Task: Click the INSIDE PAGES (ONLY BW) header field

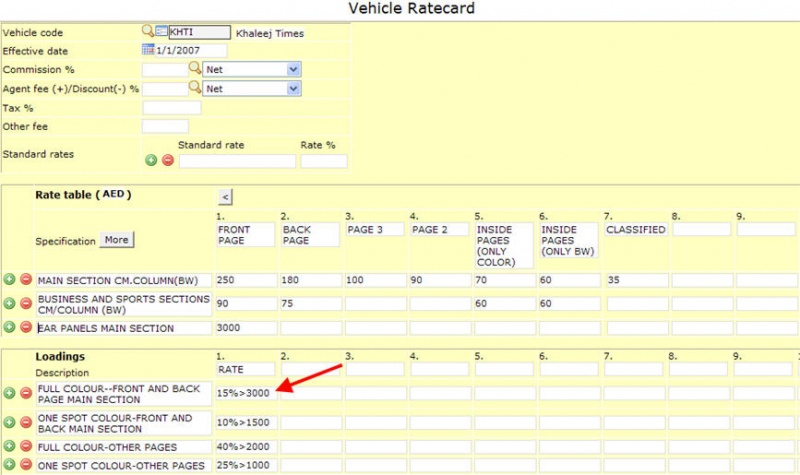Action: coord(569,240)
